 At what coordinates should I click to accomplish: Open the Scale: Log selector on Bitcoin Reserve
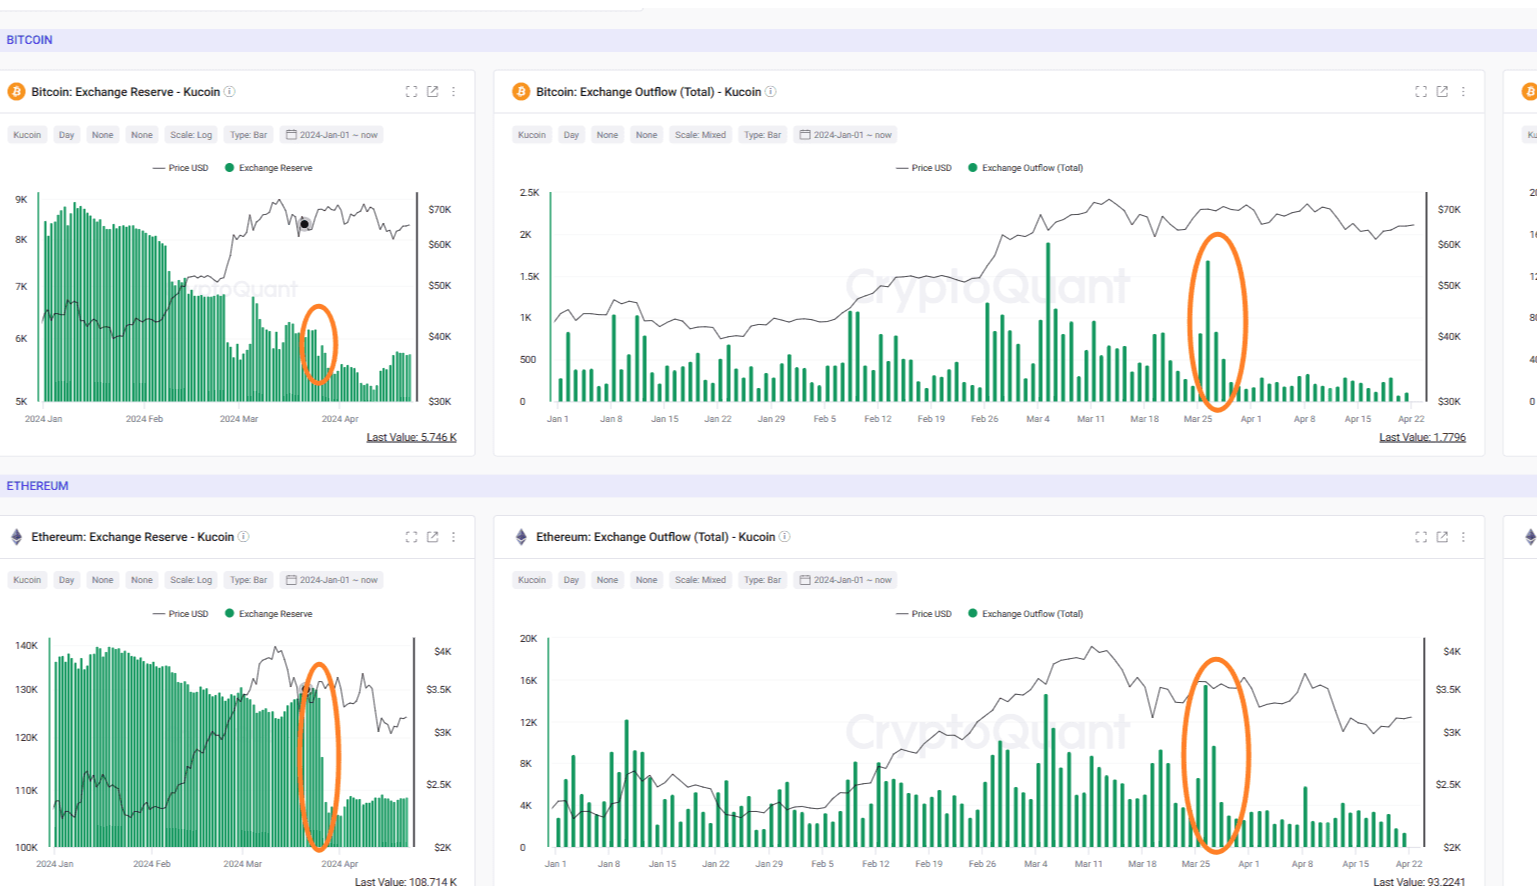pos(192,134)
